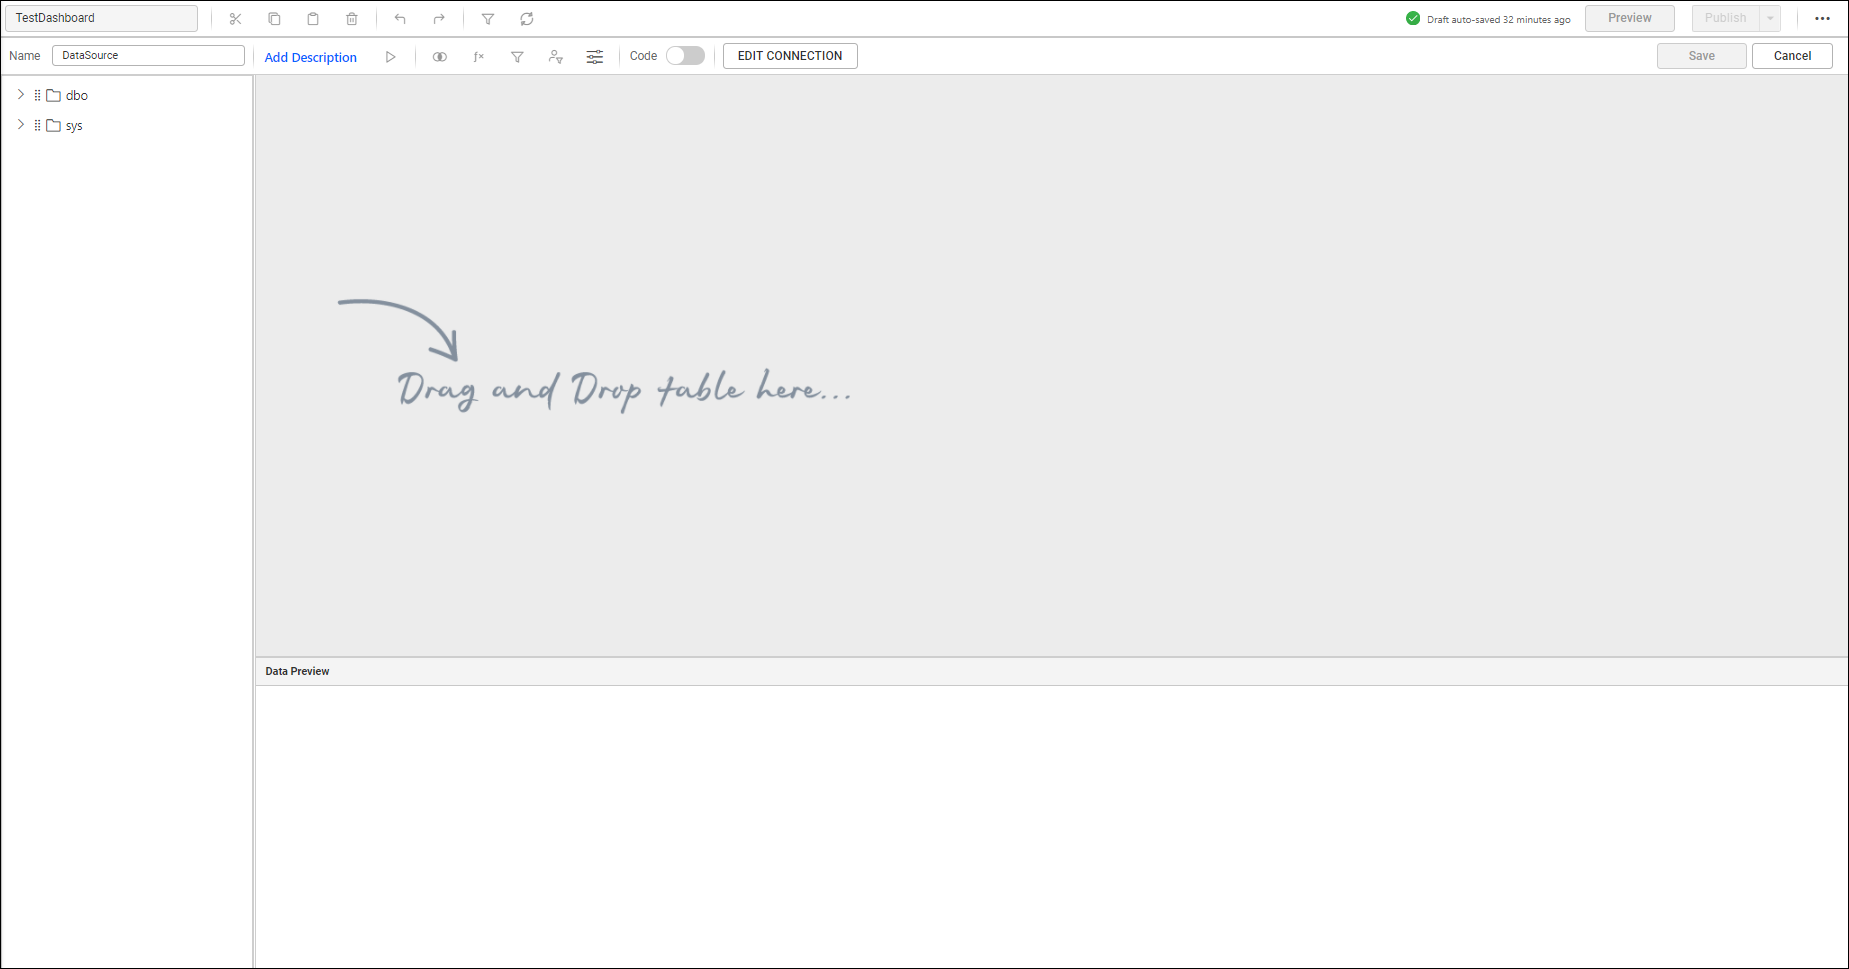Screen dimensions: 1849x969
Task: Click the Undo arrow icon
Action: [x=400, y=19]
